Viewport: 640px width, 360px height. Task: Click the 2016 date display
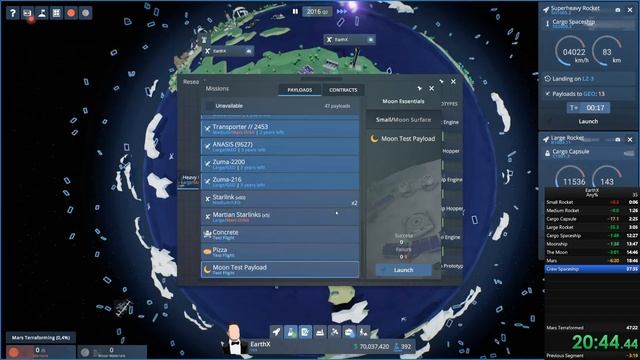click(317, 11)
